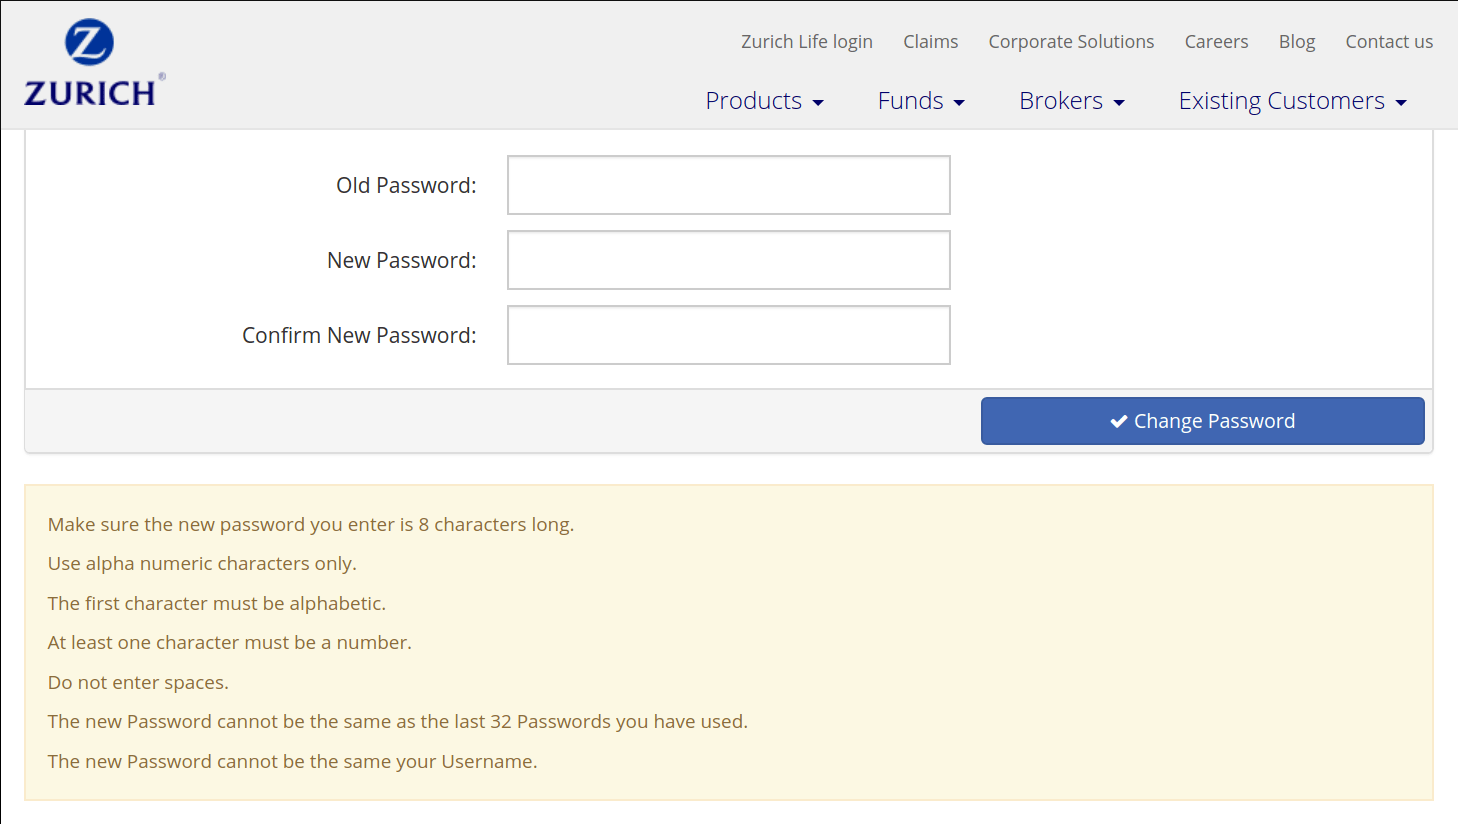Visit the Careers page
The height and width of the screenshot is (824, 1458).
pyautogui.click(x=1216, y=42)
